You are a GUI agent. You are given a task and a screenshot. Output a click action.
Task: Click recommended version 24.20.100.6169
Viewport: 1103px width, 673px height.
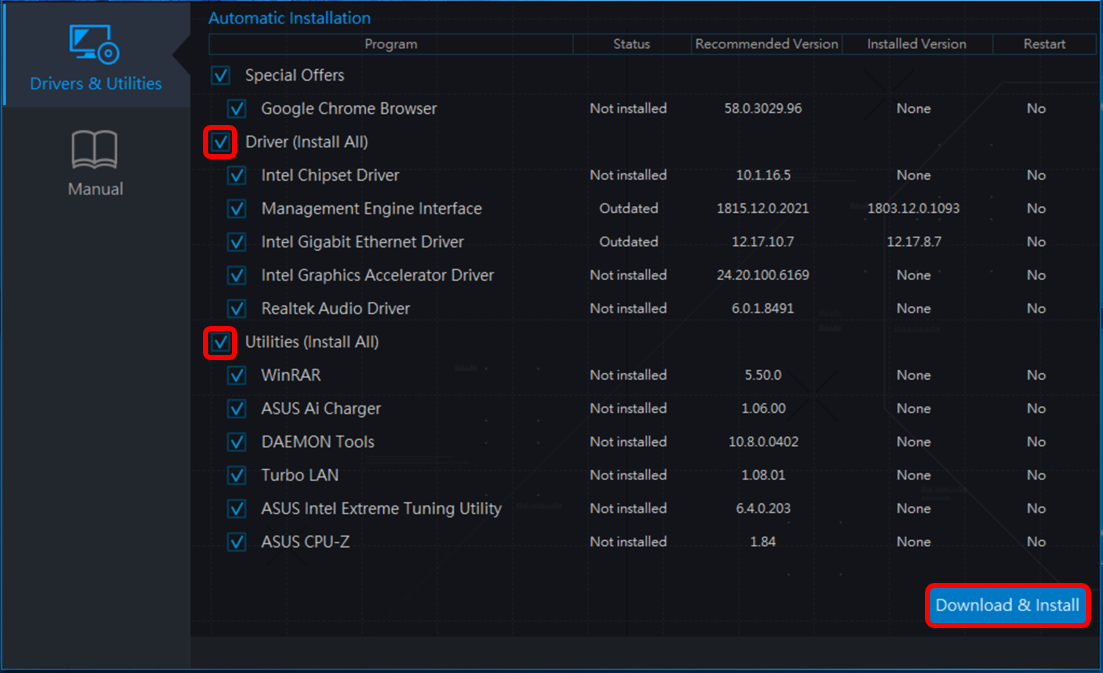tap(763, 275)
